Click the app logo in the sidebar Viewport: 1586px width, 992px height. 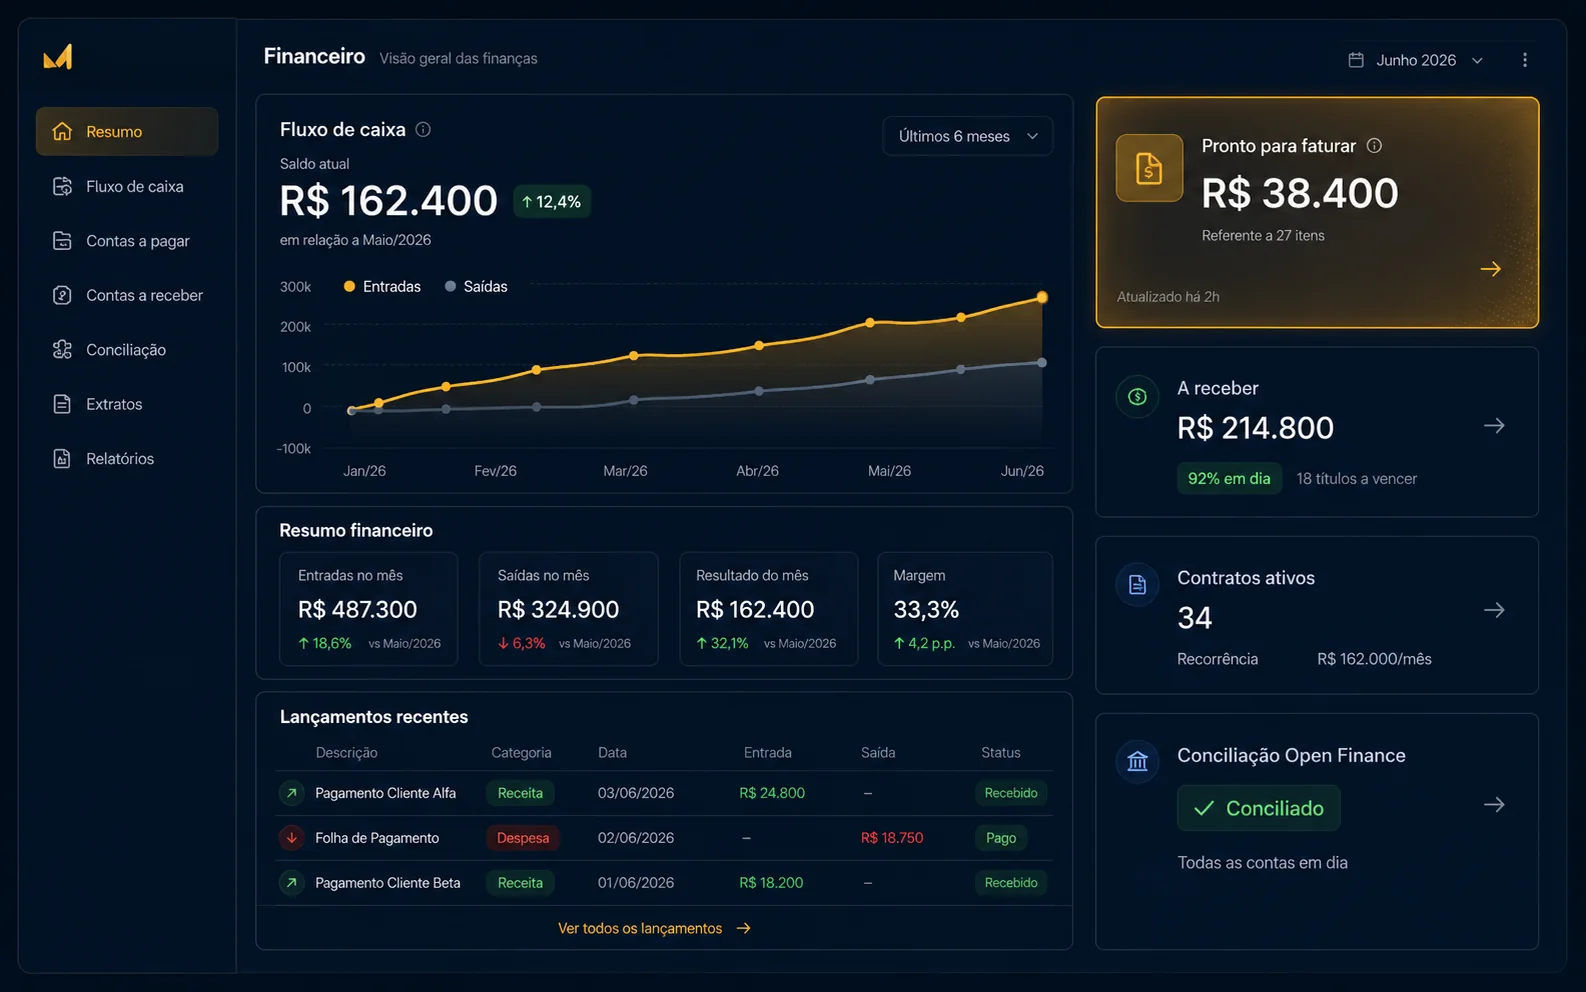(58, 57)
